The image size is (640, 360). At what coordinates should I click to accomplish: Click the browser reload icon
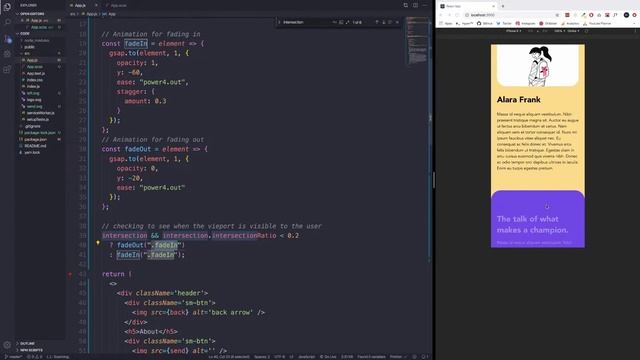(457, 15)
